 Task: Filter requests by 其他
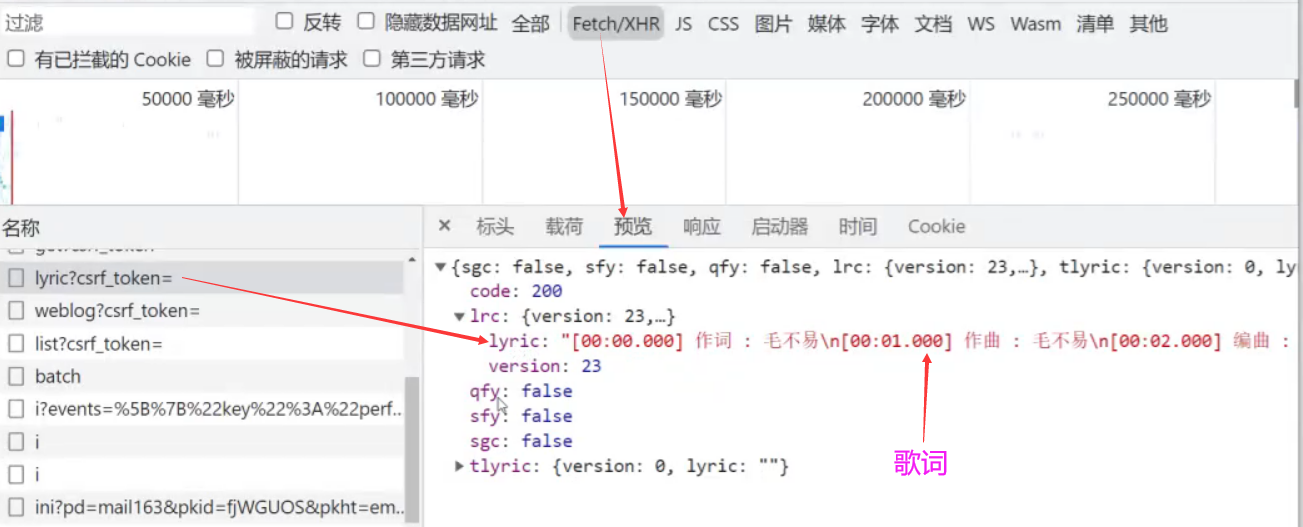(1148, 23)
